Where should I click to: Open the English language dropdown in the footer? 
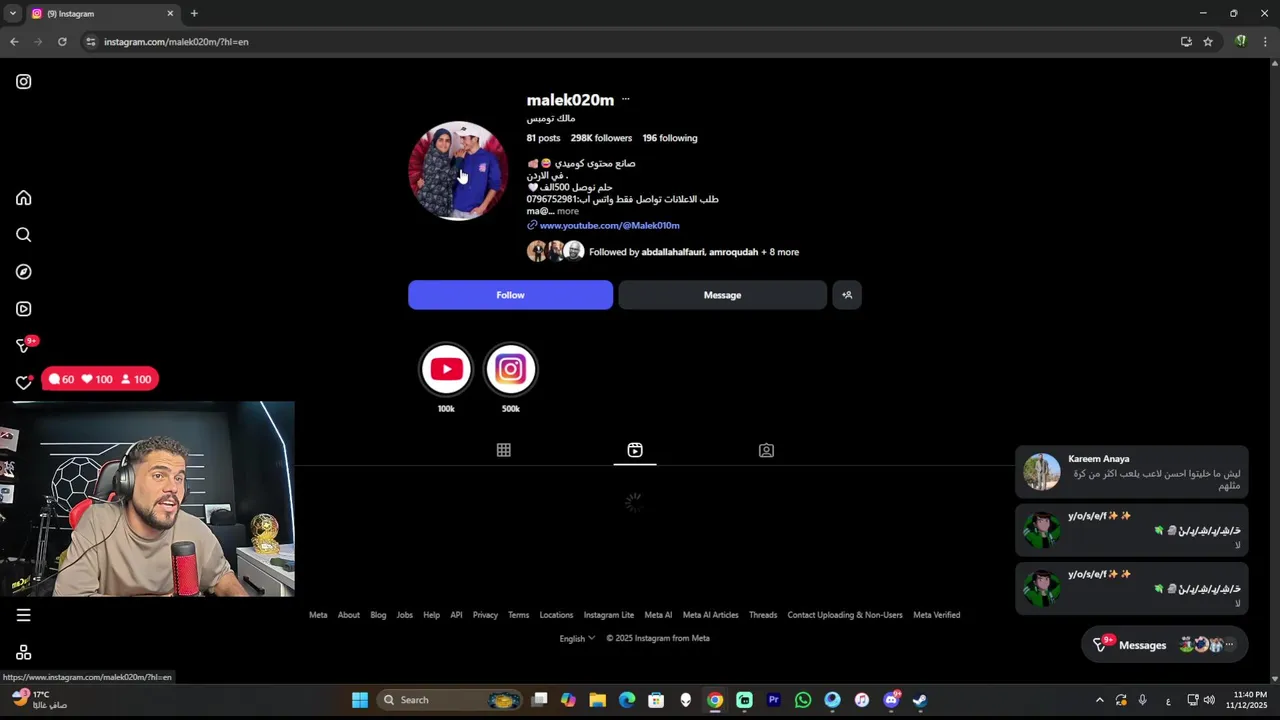[x=577, y=638]
